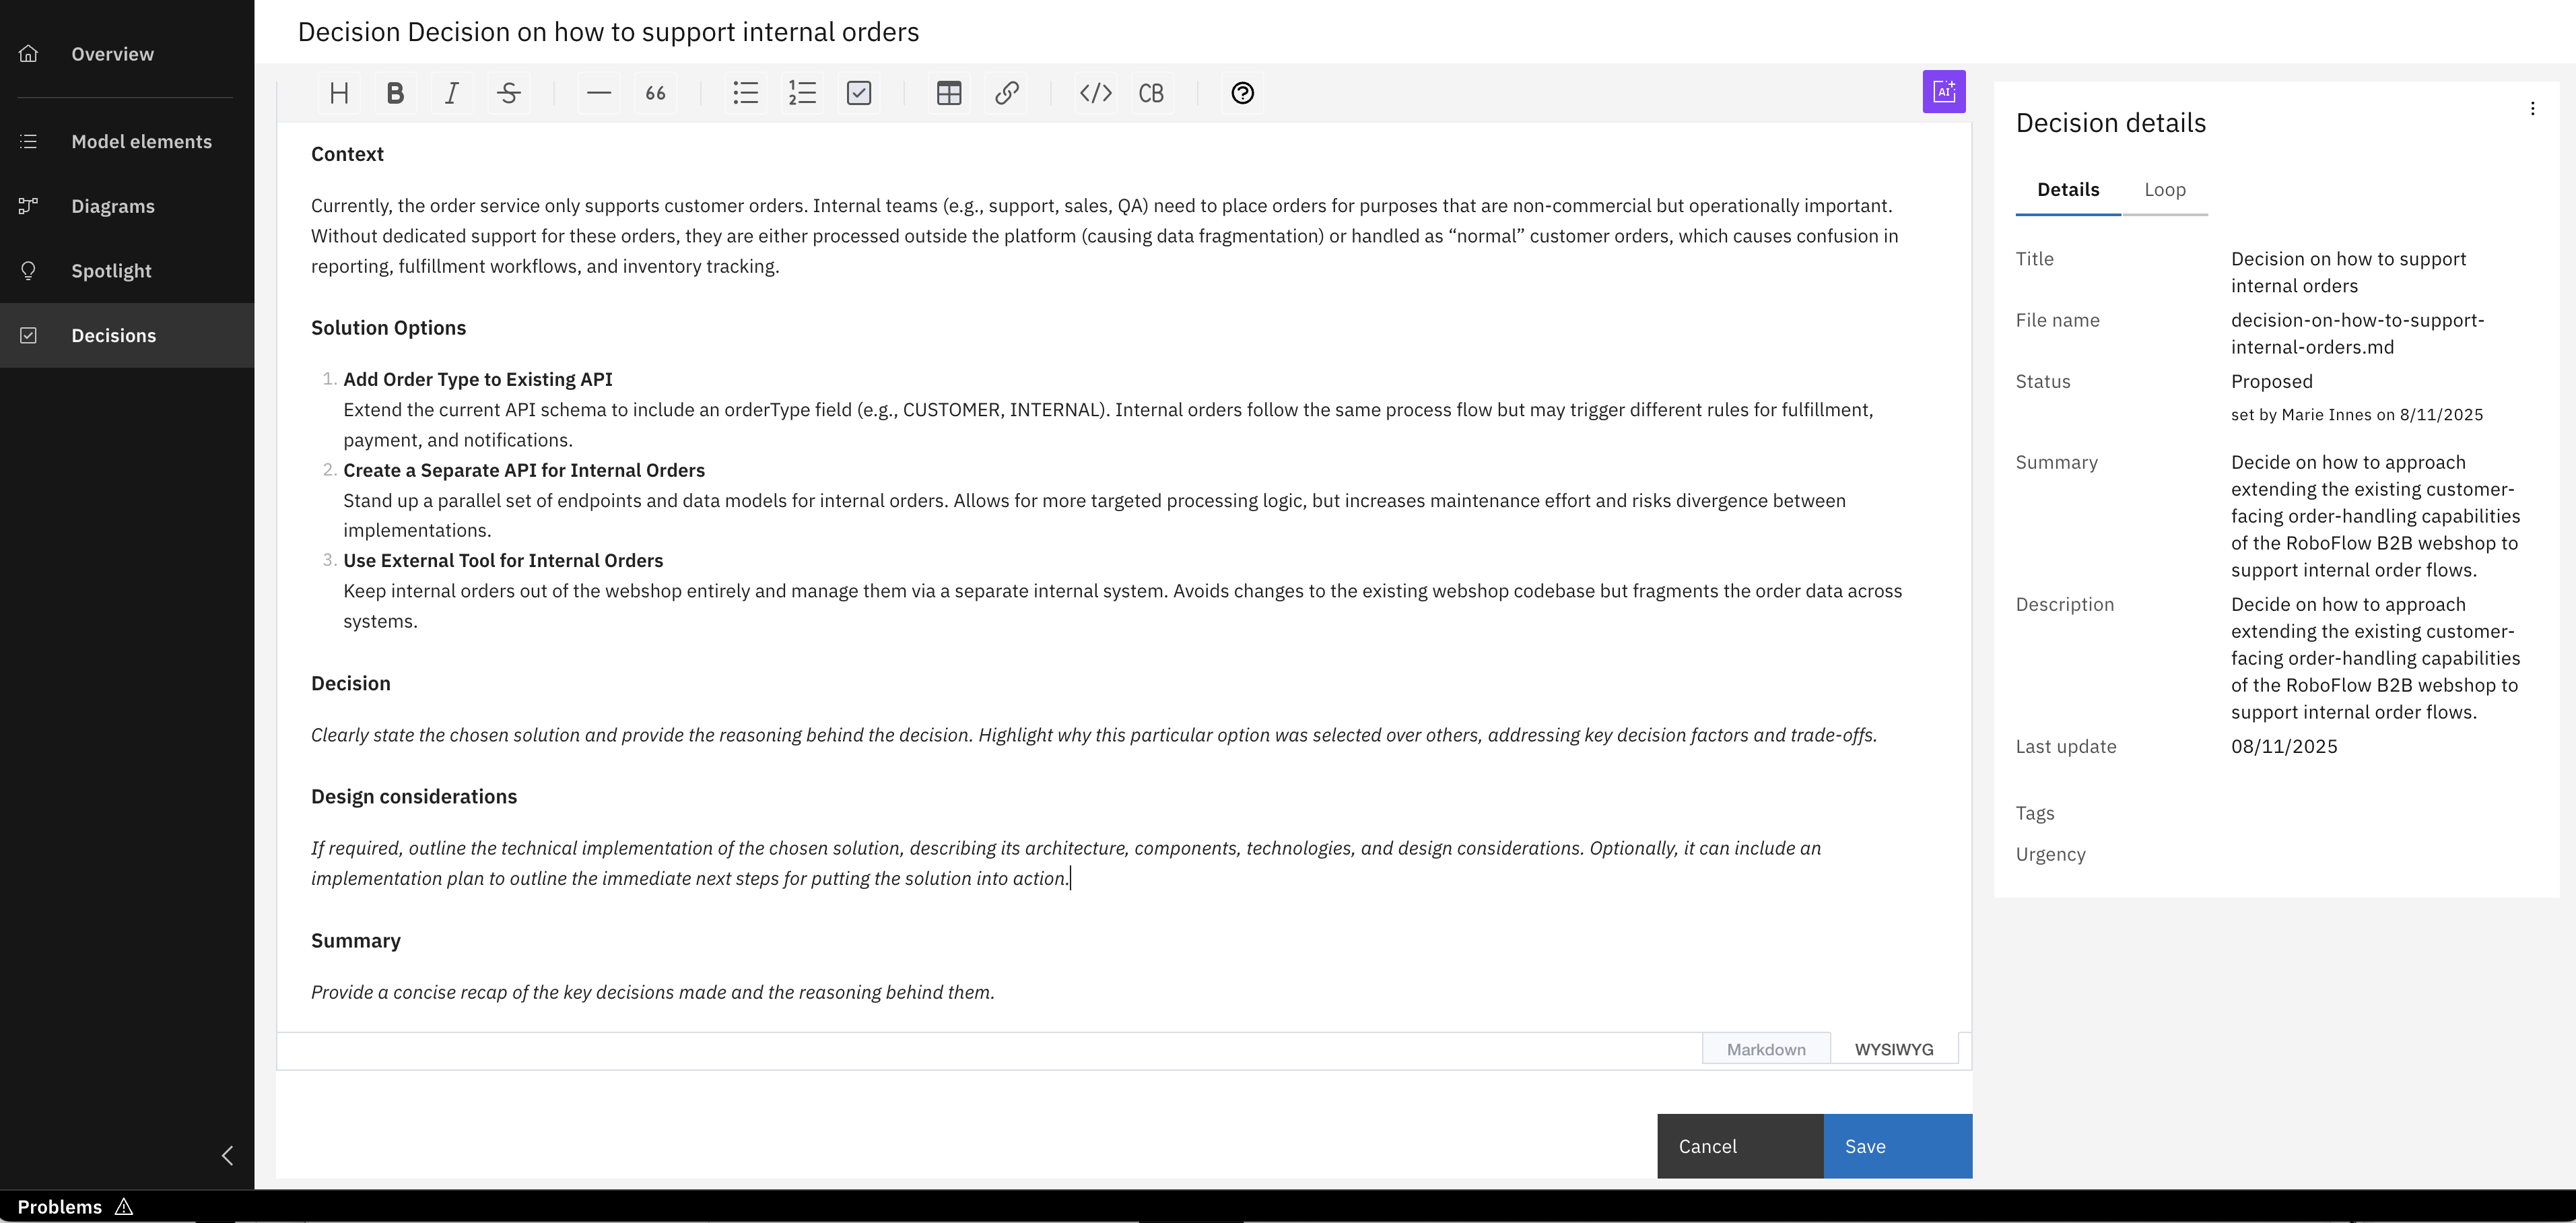The height and width of the screenshot is (1223, 2576).
Task: Open the Diagrams section
Action: [113, 206]
